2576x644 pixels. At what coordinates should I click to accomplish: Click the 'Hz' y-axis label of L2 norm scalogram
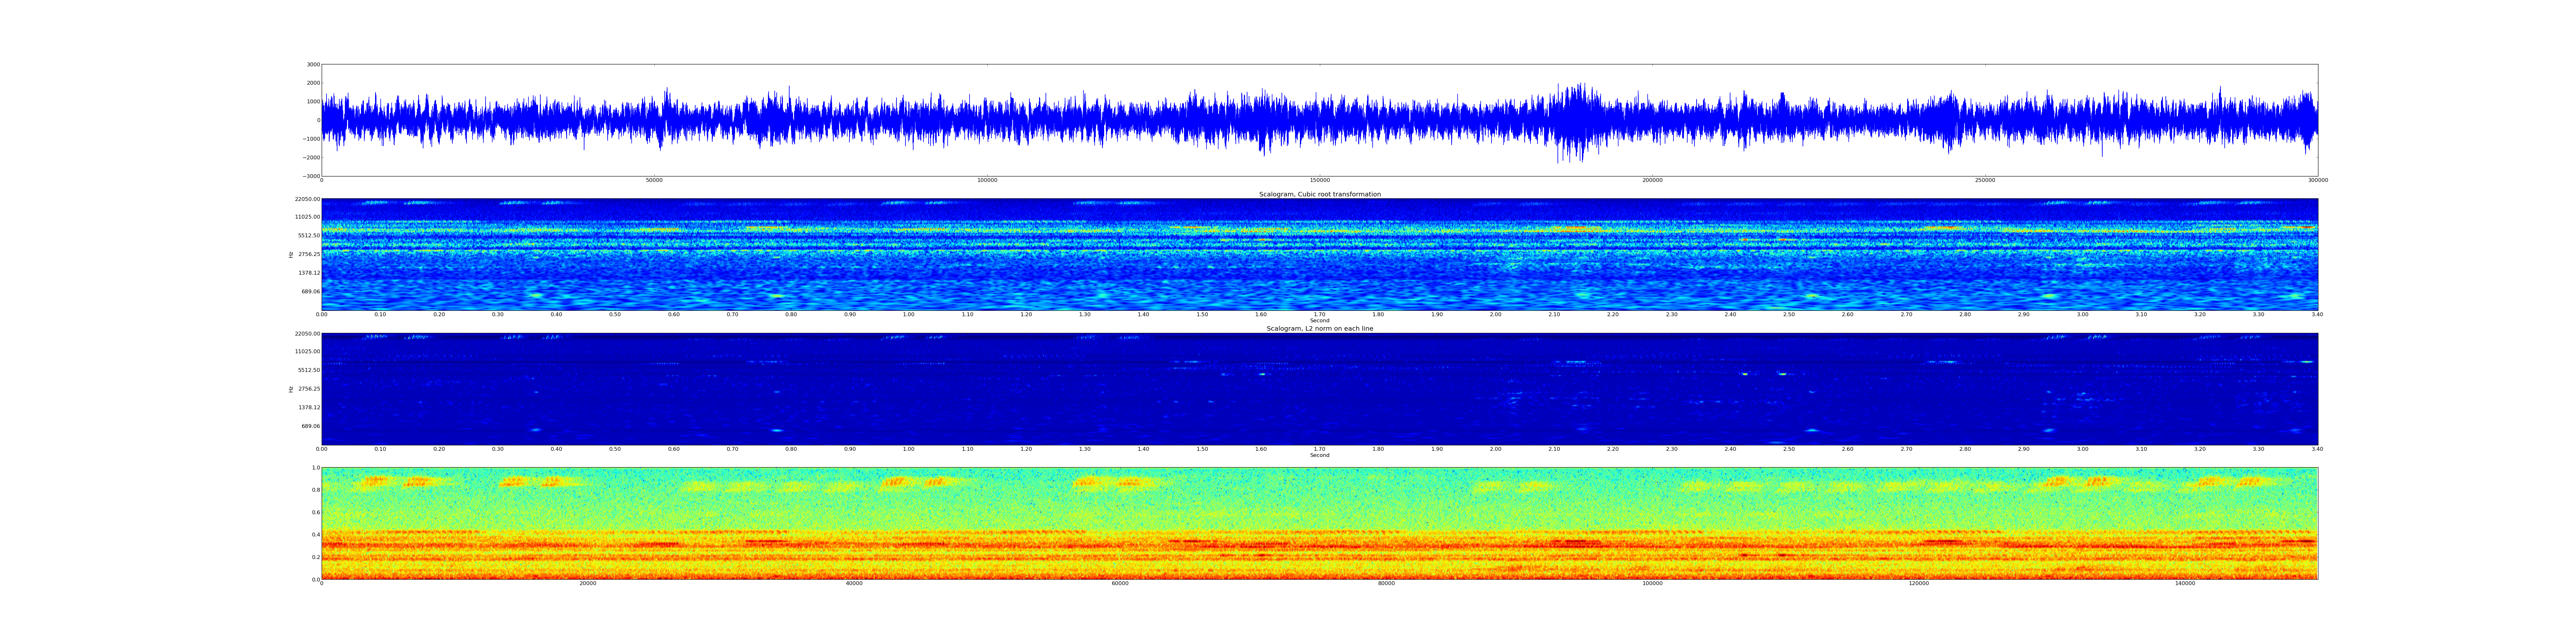coord(291,389)
